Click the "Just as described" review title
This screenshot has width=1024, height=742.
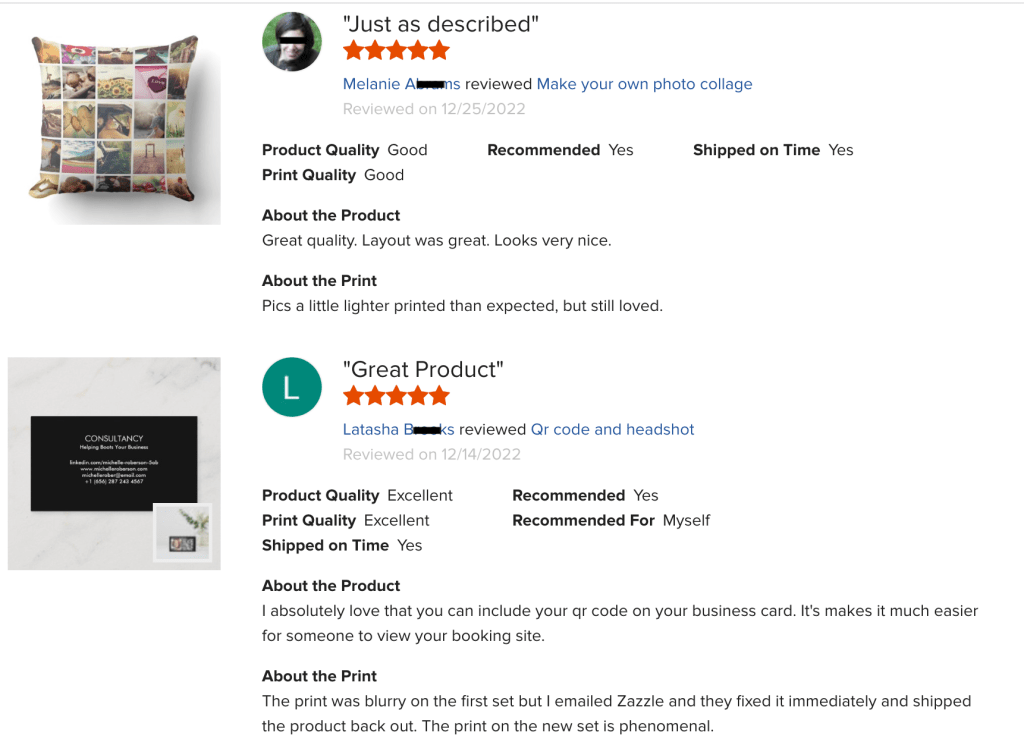pos(440,24)
